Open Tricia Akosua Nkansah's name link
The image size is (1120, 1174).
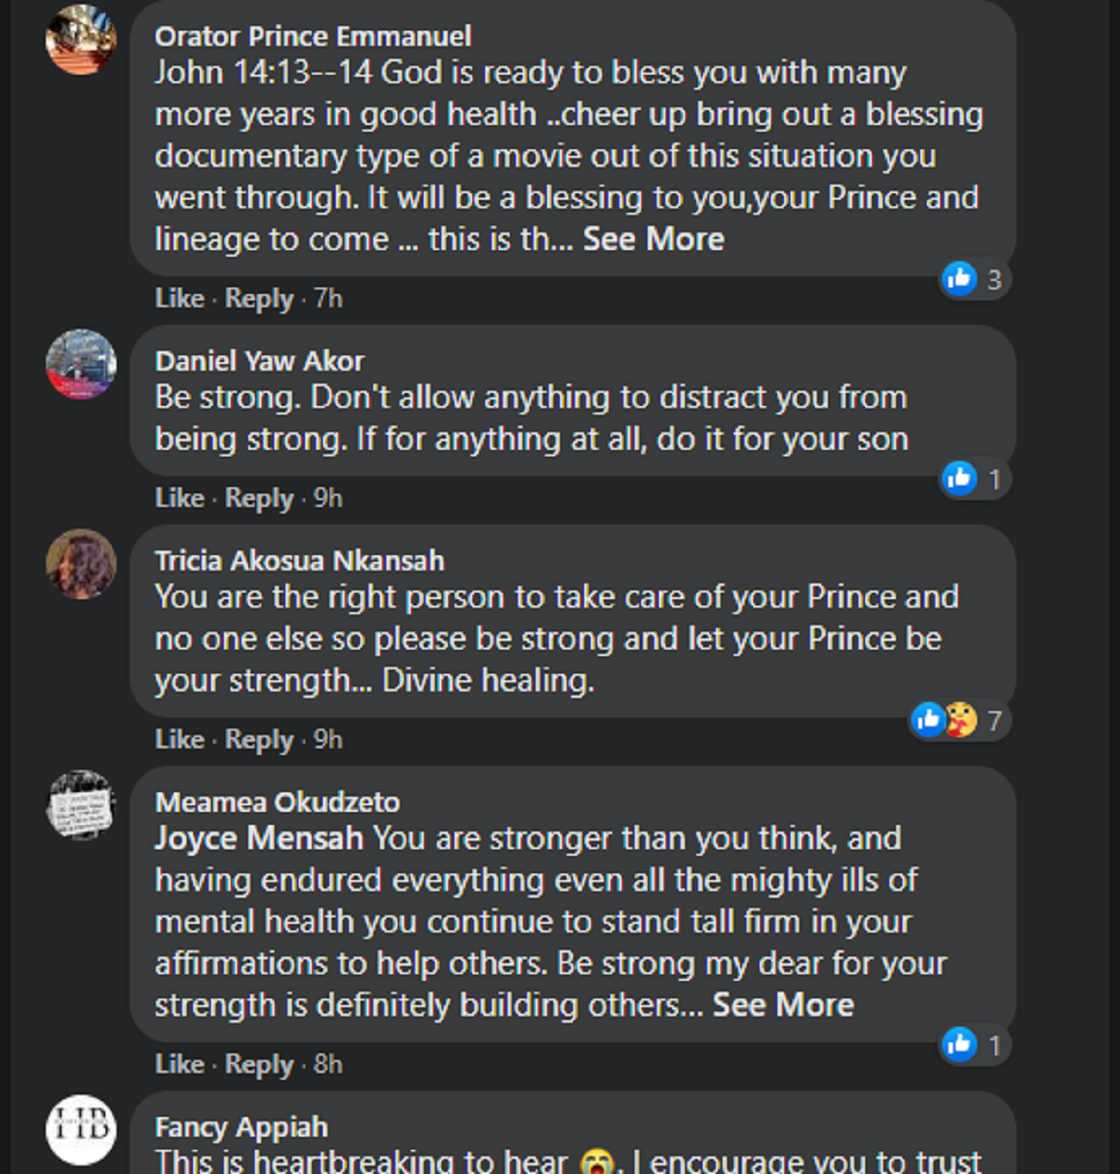[x=299, y=560]
